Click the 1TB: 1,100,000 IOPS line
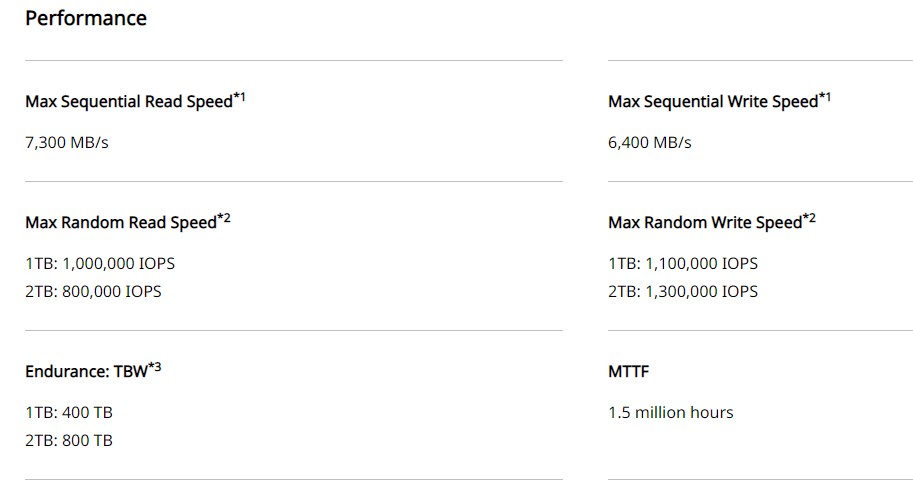Viewport: 913px width, 493px height. (x=683, y=264)
